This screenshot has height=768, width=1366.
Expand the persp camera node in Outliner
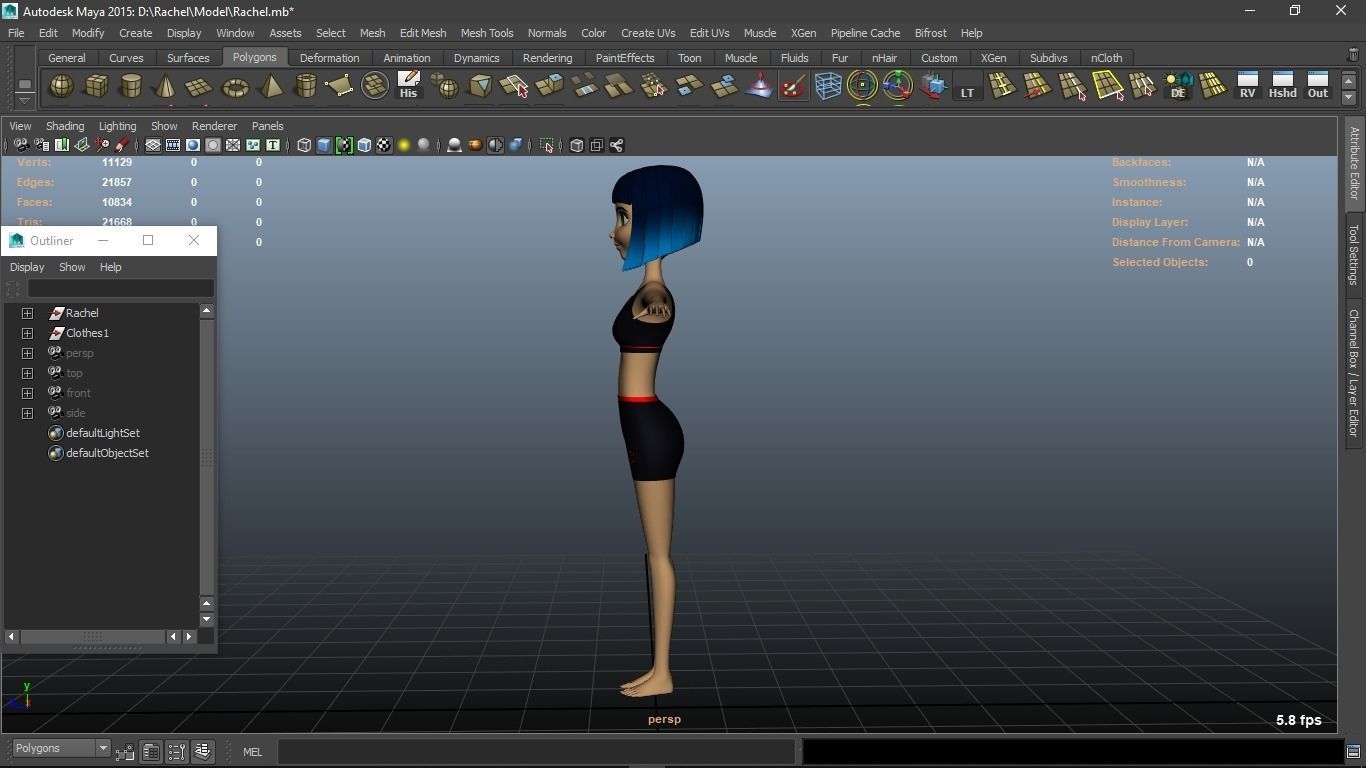[x=28, y=353]
